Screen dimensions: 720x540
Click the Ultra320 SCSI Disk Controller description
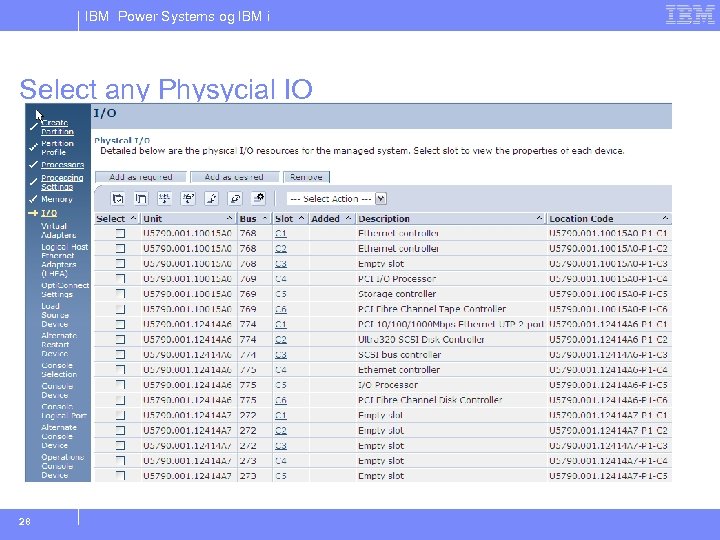click(421, 339)
